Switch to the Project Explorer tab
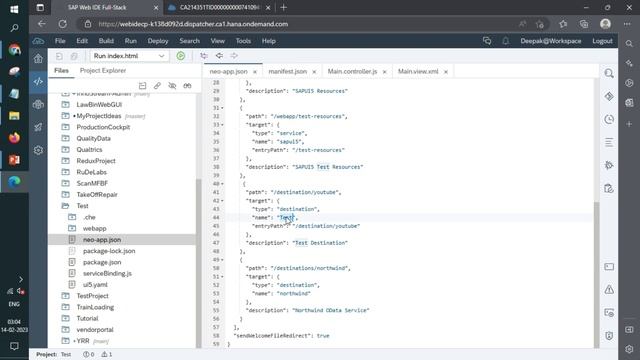 click(x=103, y=71)
